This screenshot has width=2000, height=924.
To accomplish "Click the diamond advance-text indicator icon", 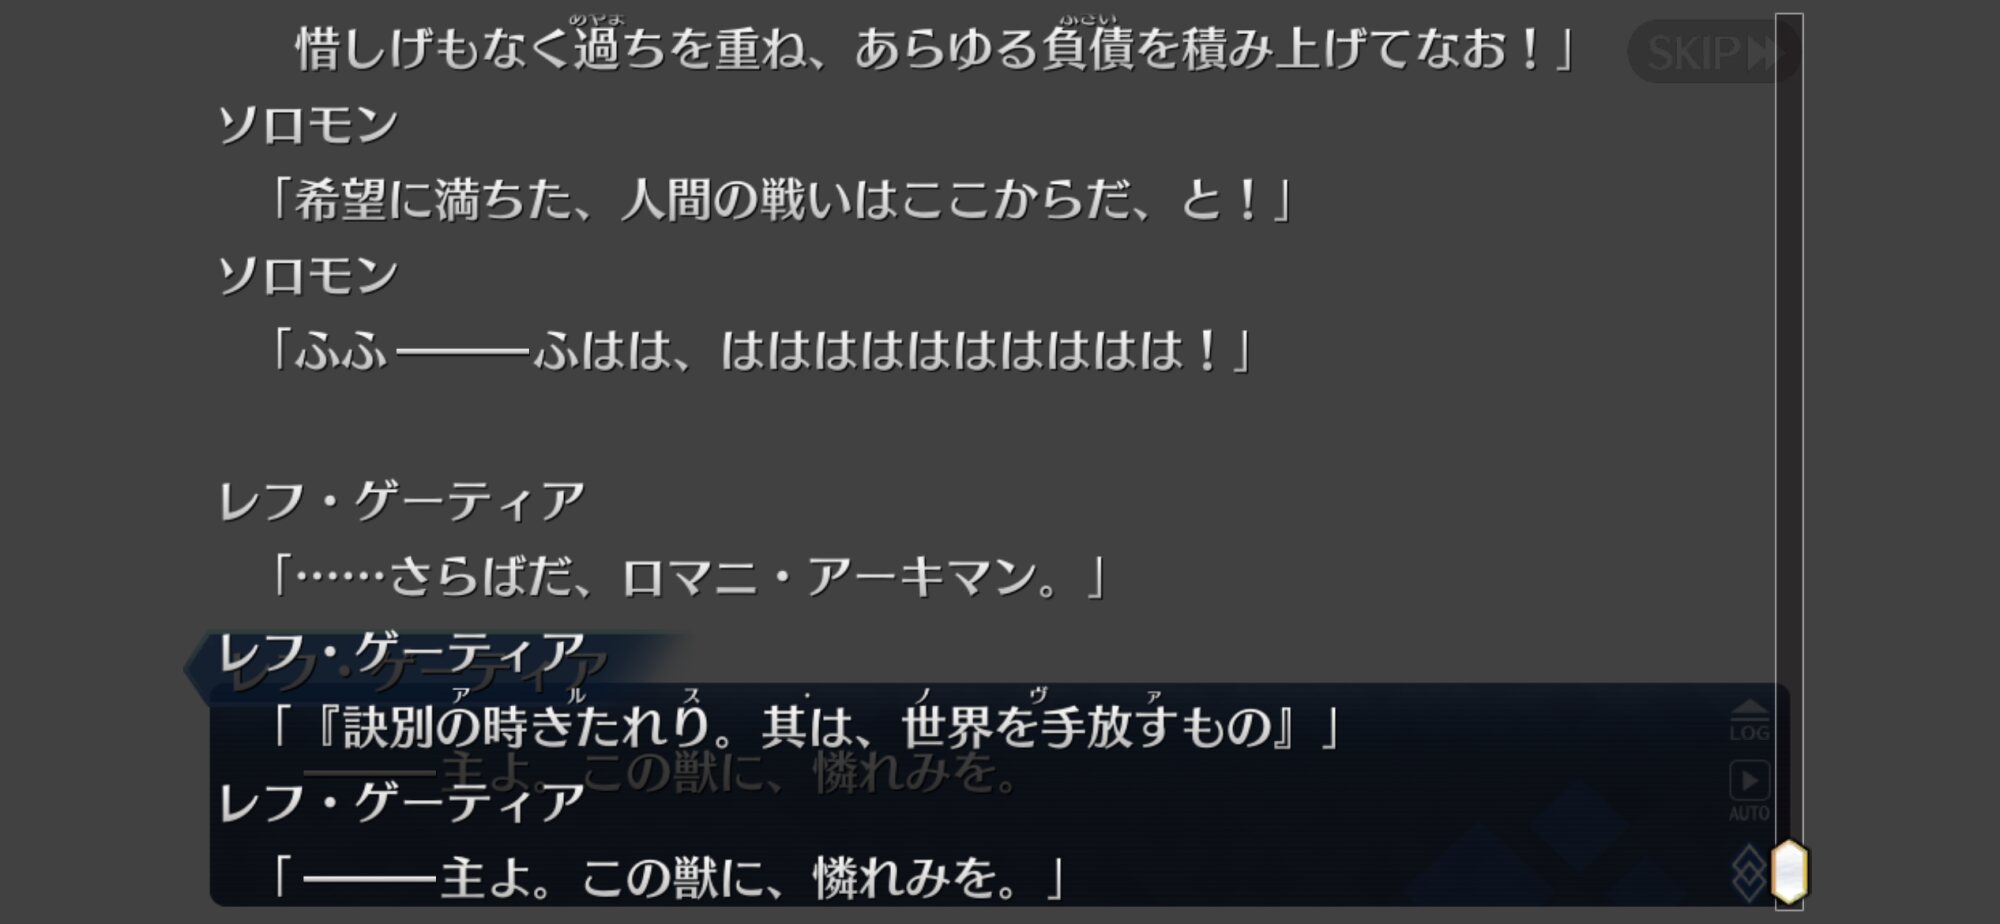I will pyautogui.click(x=1750, y=872).
